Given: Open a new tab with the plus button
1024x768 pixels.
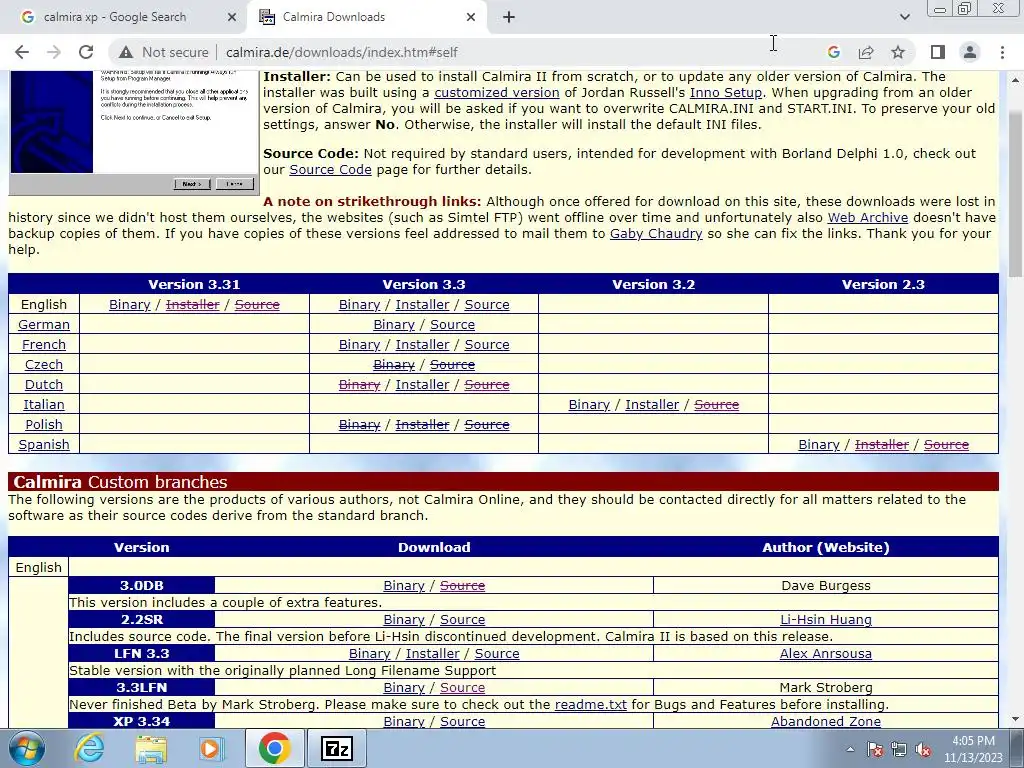Looking at the screenshot, I should click(x=509, y=18).
